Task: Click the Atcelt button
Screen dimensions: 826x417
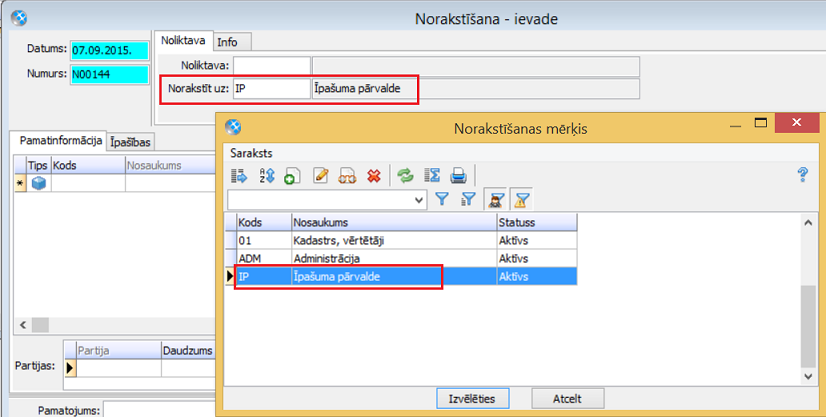Action: pos(567,399)
